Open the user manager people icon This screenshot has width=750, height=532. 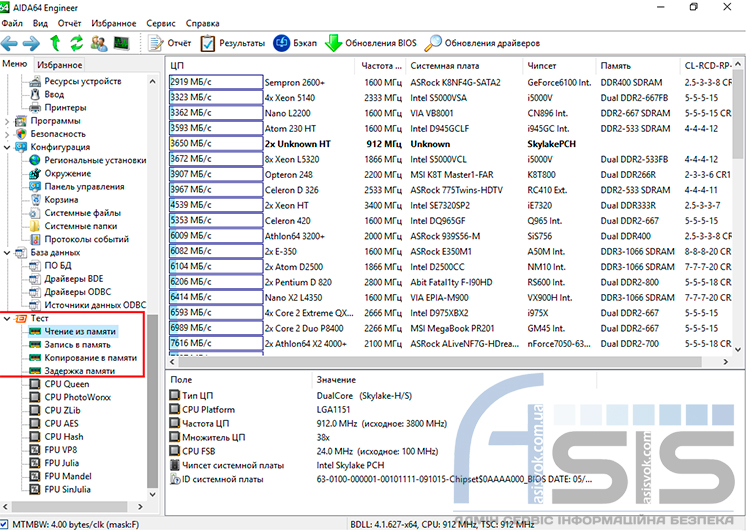click(x=99, y=44)
